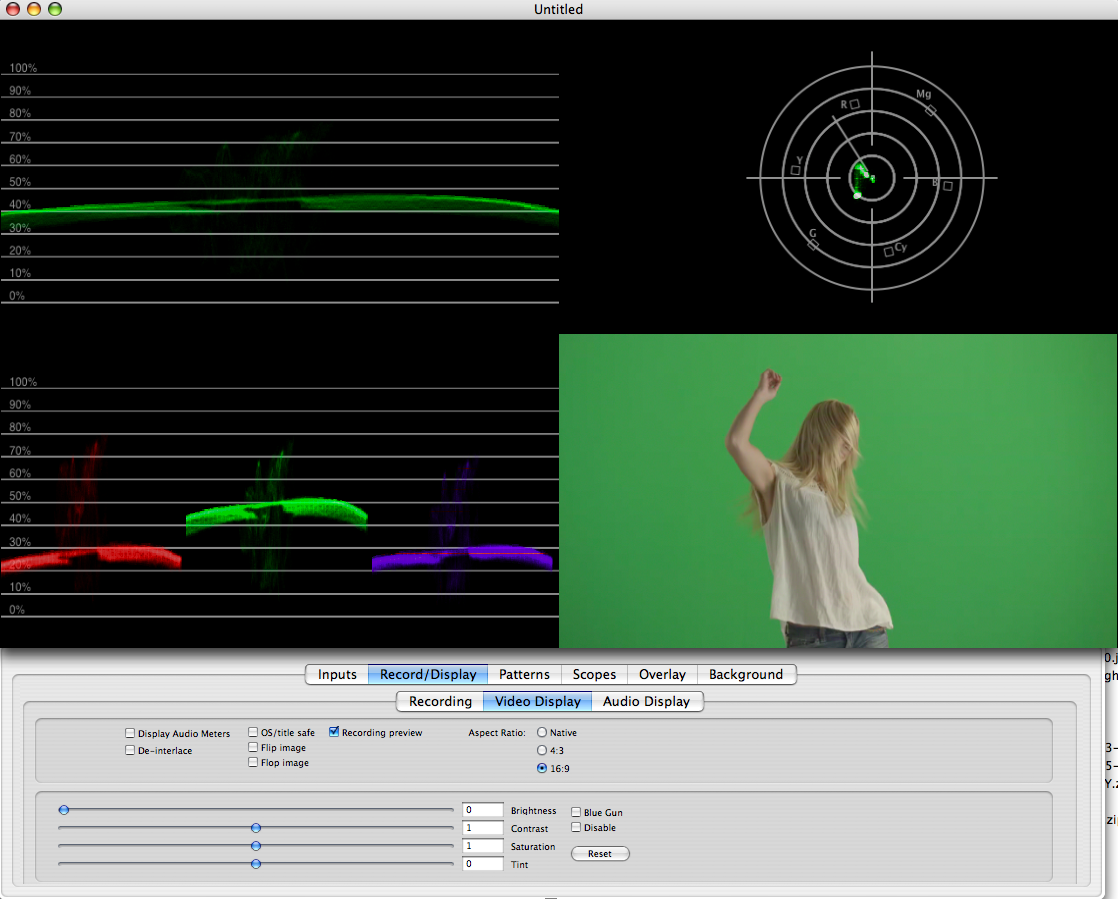
Task: Click the Saturation slider handle
Action: point(256,846)
